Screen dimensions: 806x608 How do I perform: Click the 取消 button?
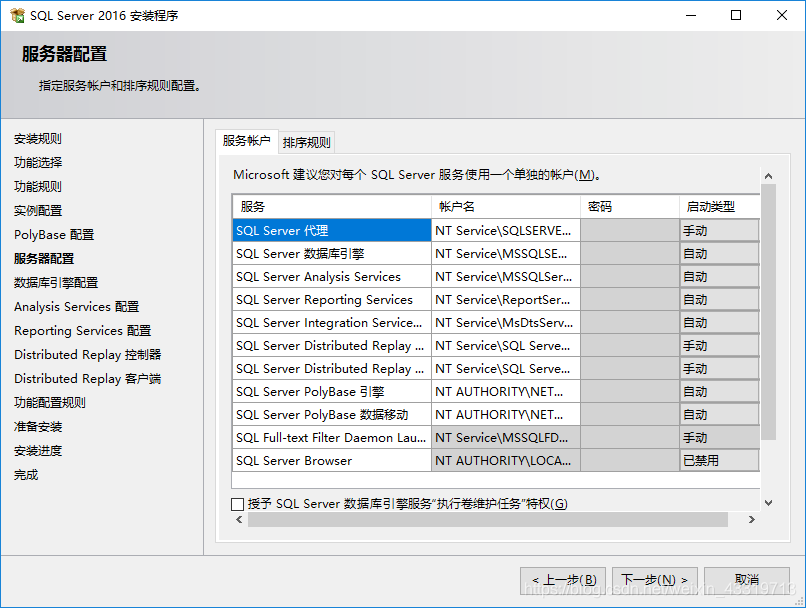coord(746,580)
